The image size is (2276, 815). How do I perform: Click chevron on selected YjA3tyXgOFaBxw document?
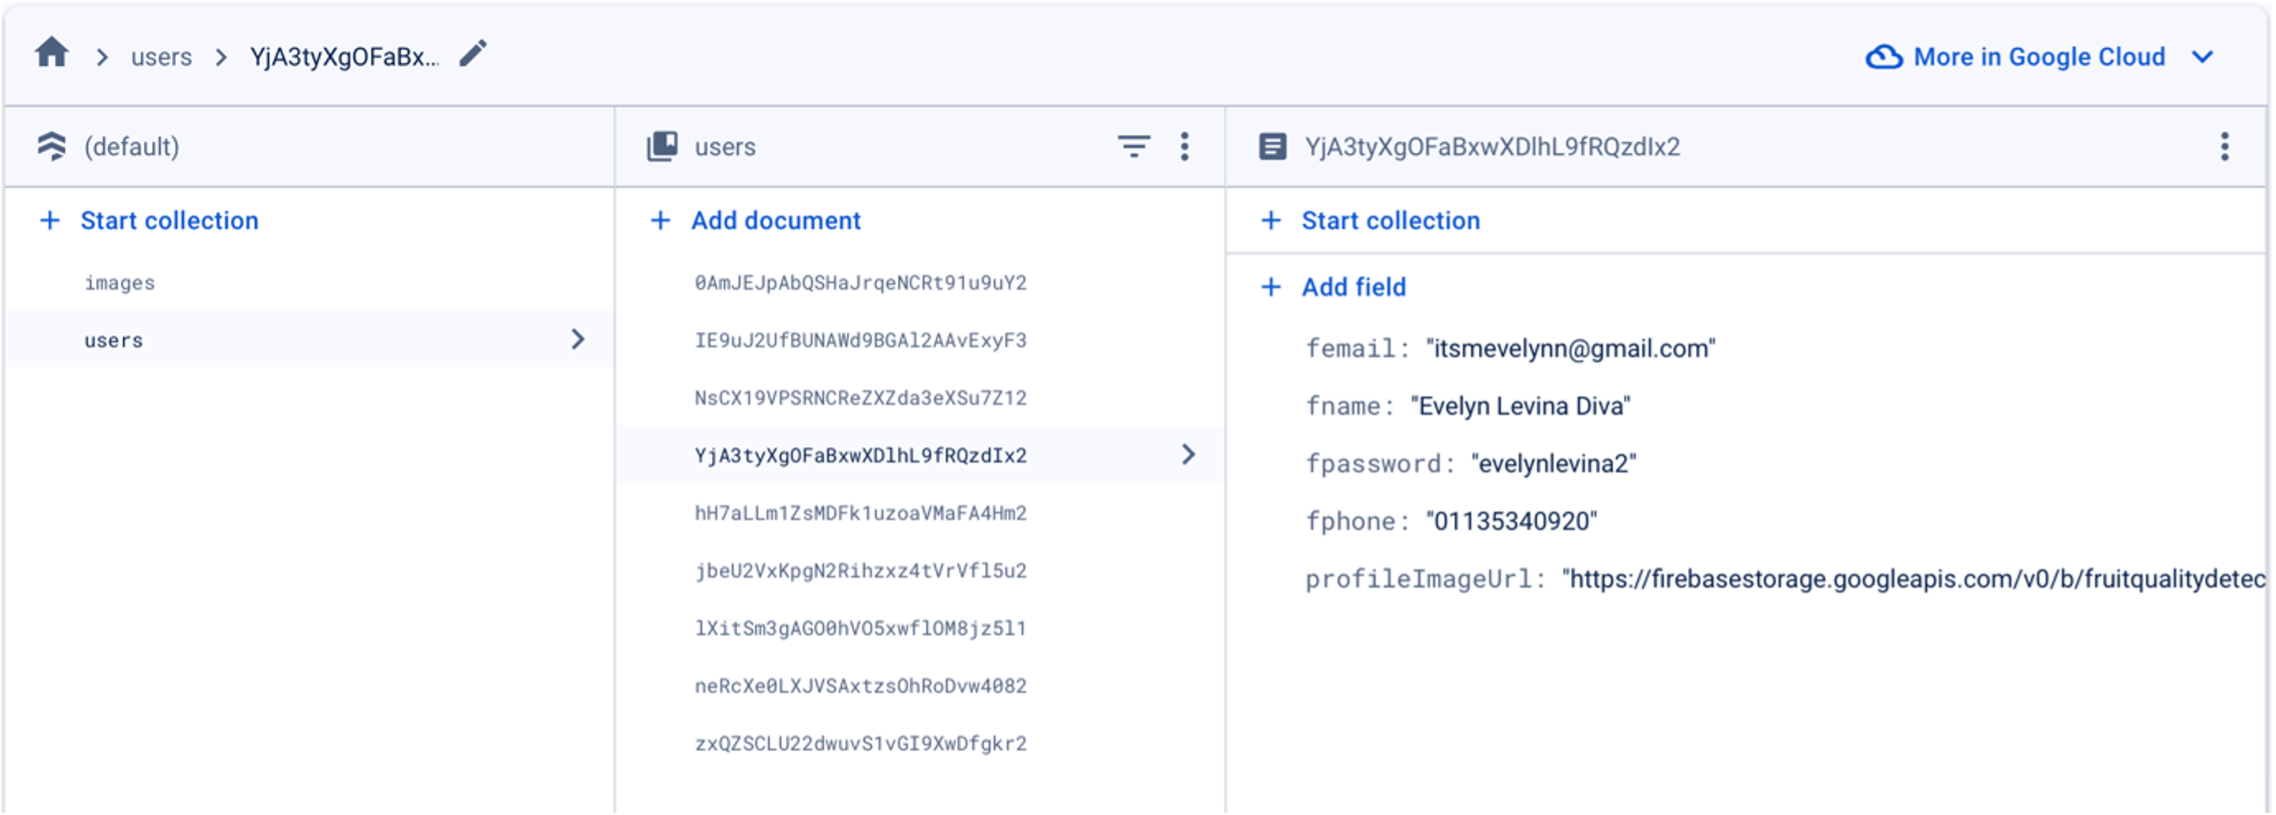click(1188, 455)
